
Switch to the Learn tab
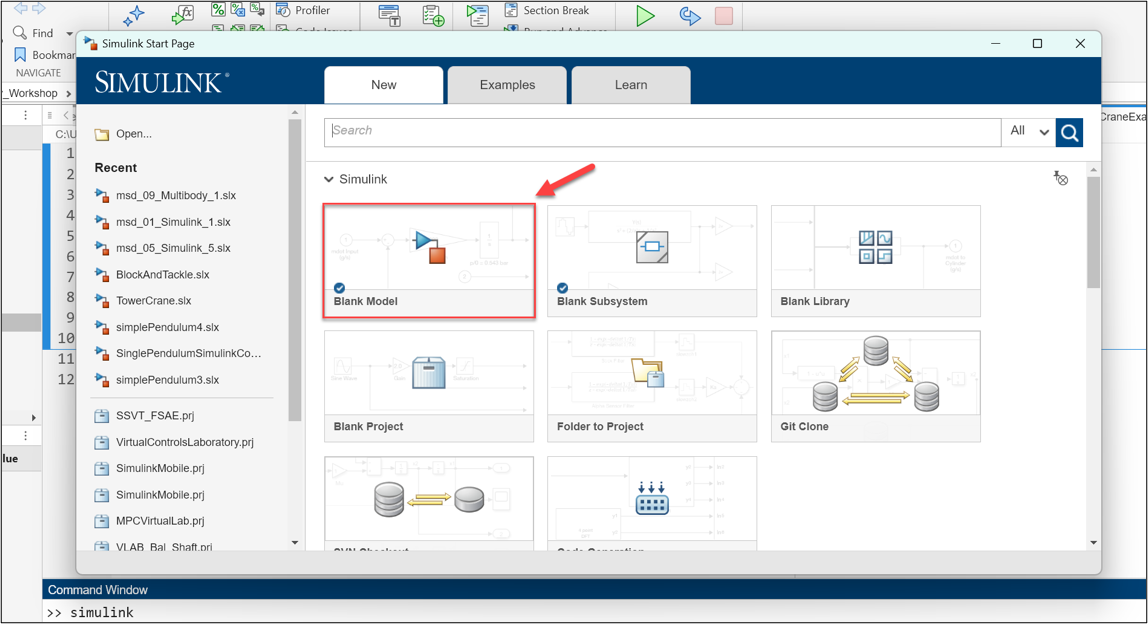pos(630,85)
